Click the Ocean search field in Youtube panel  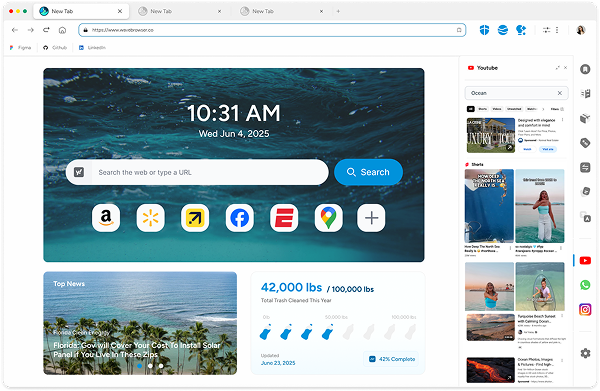coord(517,93)
